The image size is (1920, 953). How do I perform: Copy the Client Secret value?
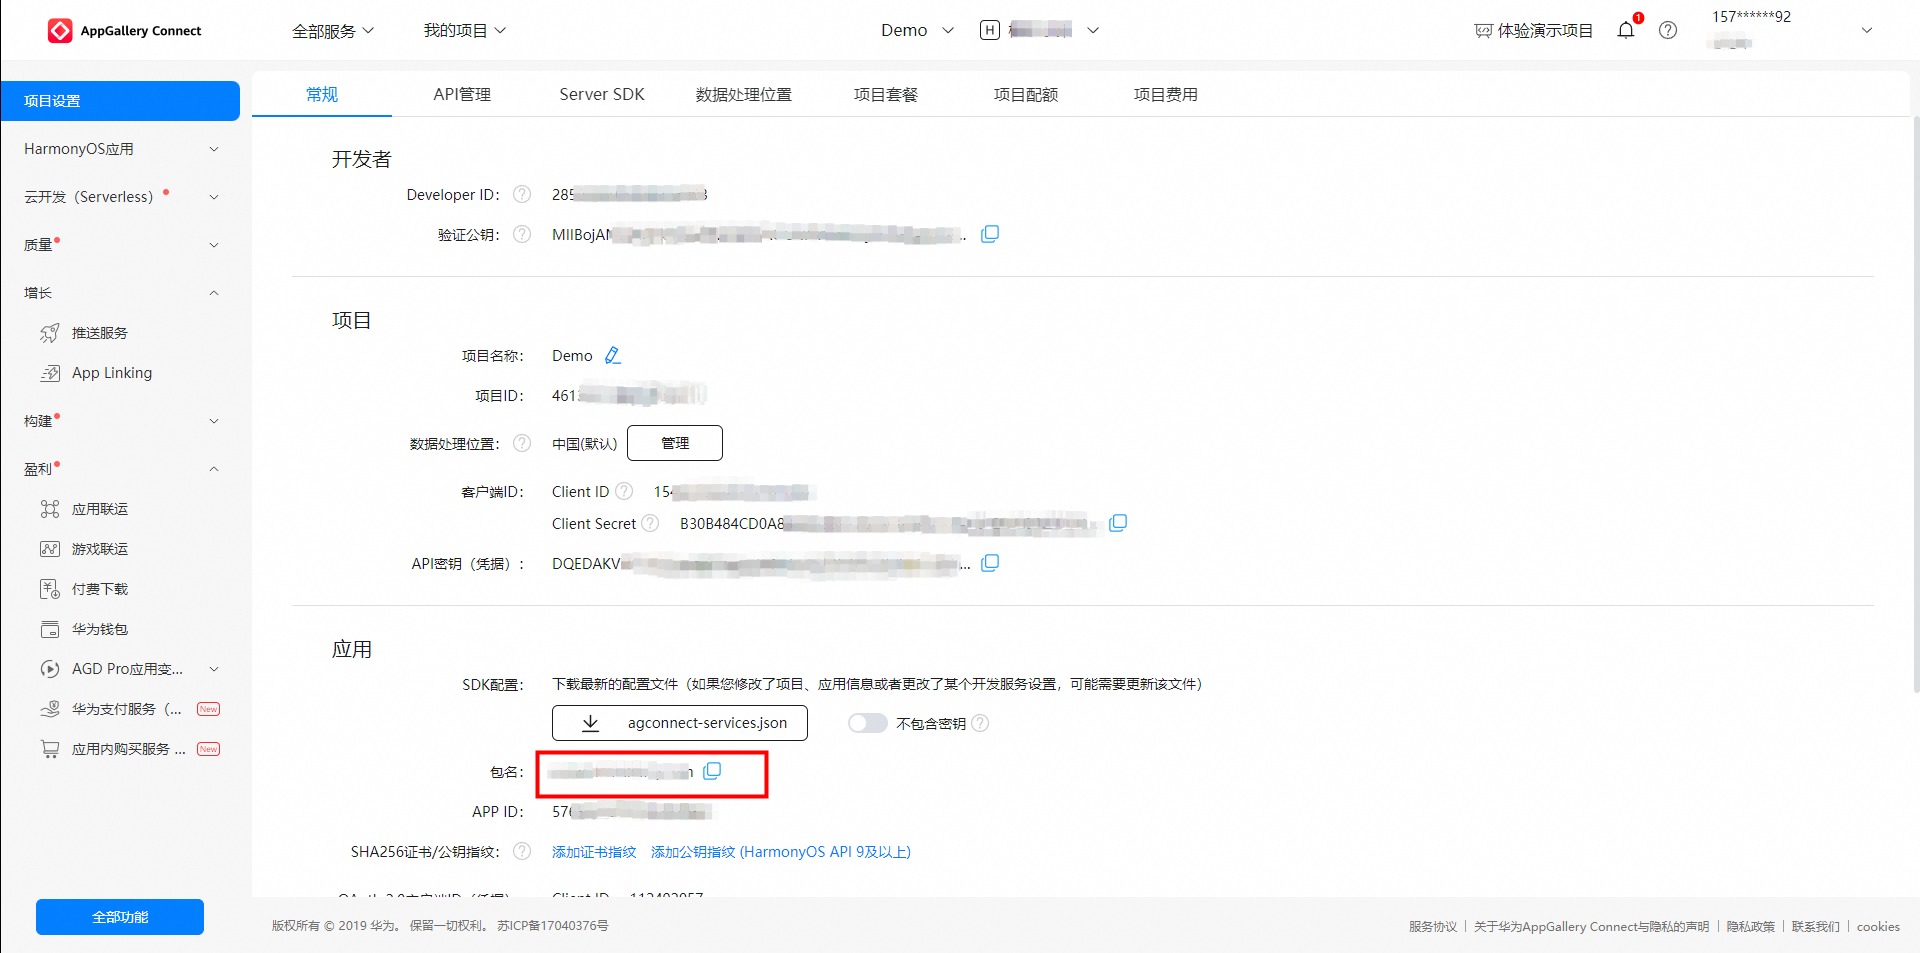1118,523
